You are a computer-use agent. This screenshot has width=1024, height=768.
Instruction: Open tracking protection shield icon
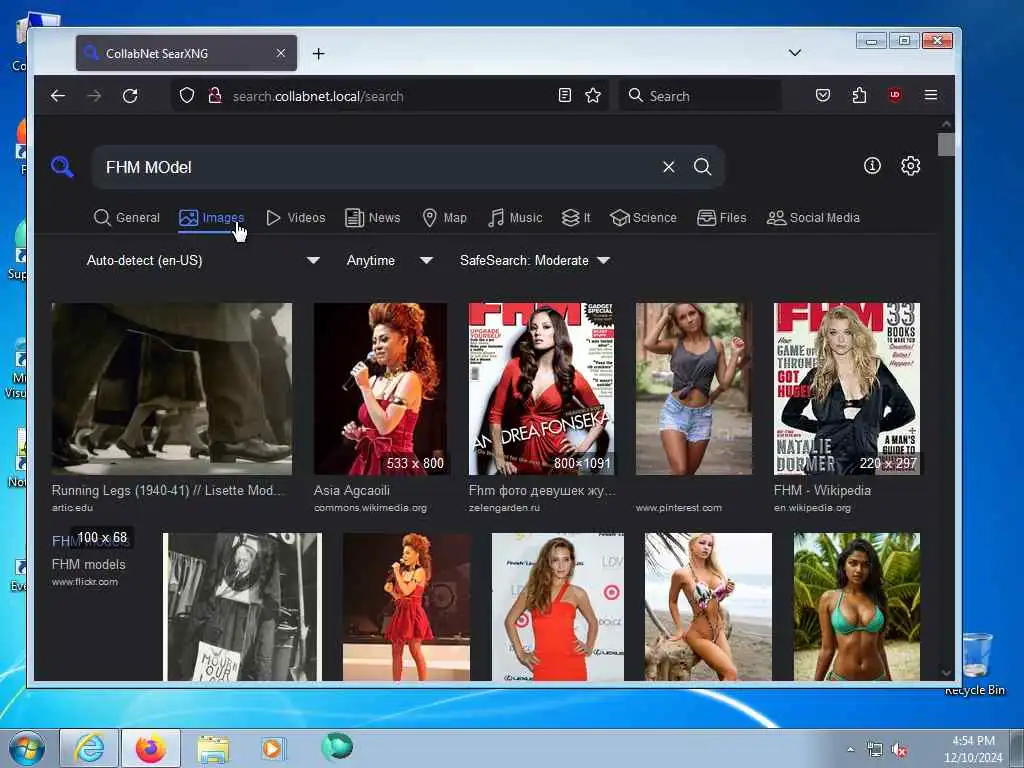[187, 96]
